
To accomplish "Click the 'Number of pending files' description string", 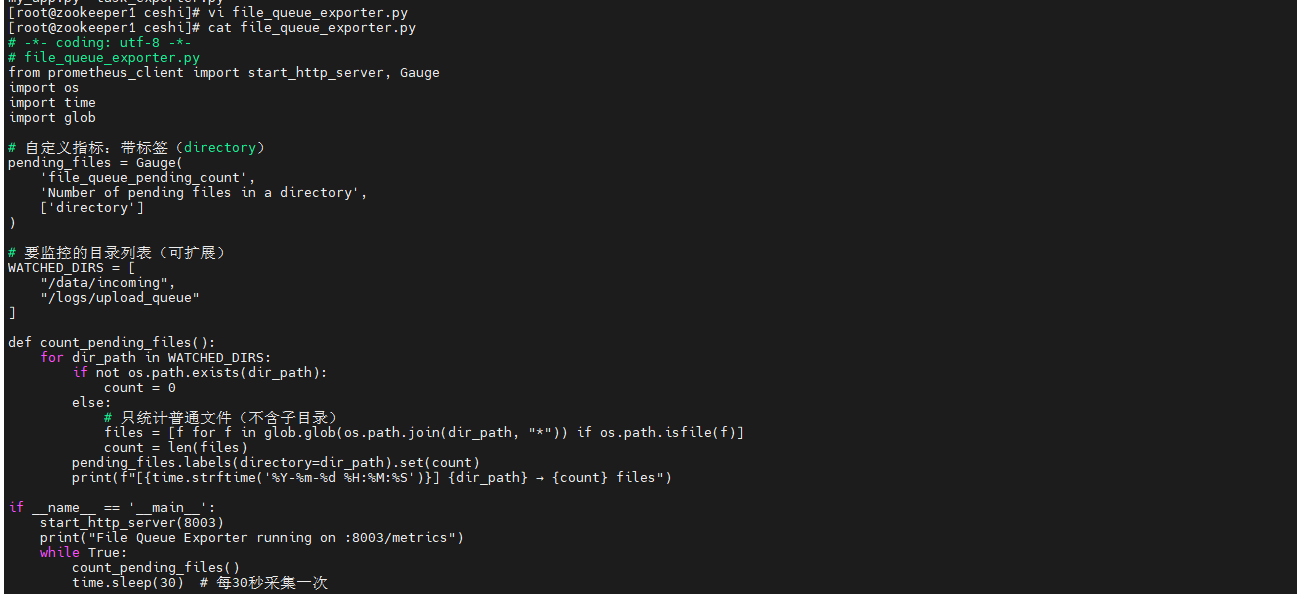I will click(x=203, y=192).
